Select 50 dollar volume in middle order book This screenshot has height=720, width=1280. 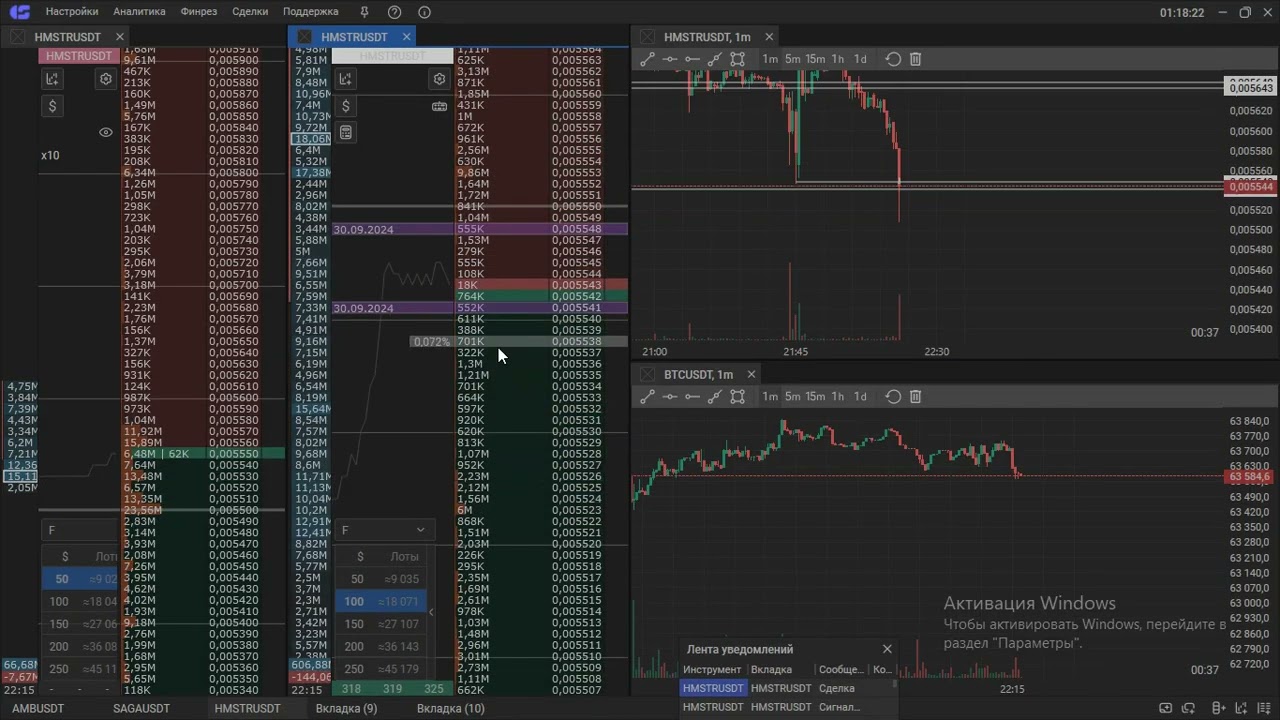pos(380,579)
